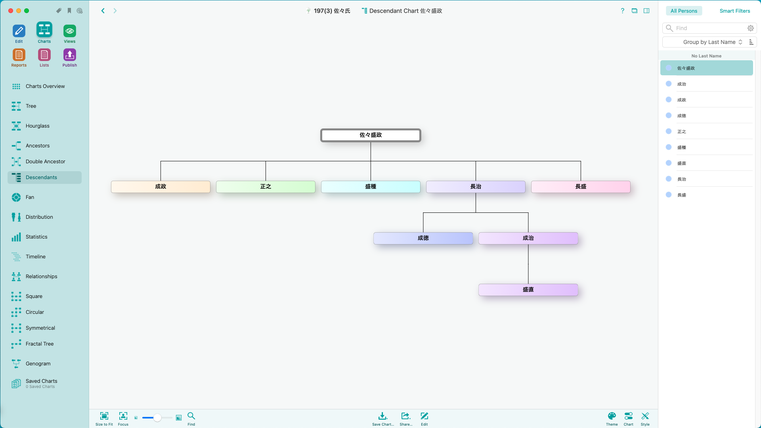Adjust the chart zoom slider

click(x=157, y=418)
